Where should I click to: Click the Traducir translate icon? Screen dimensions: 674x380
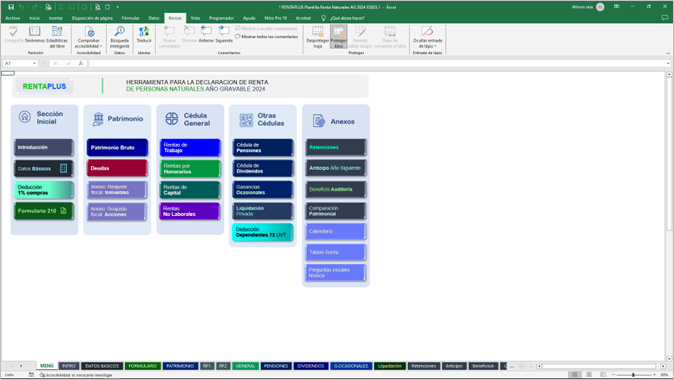144,35
